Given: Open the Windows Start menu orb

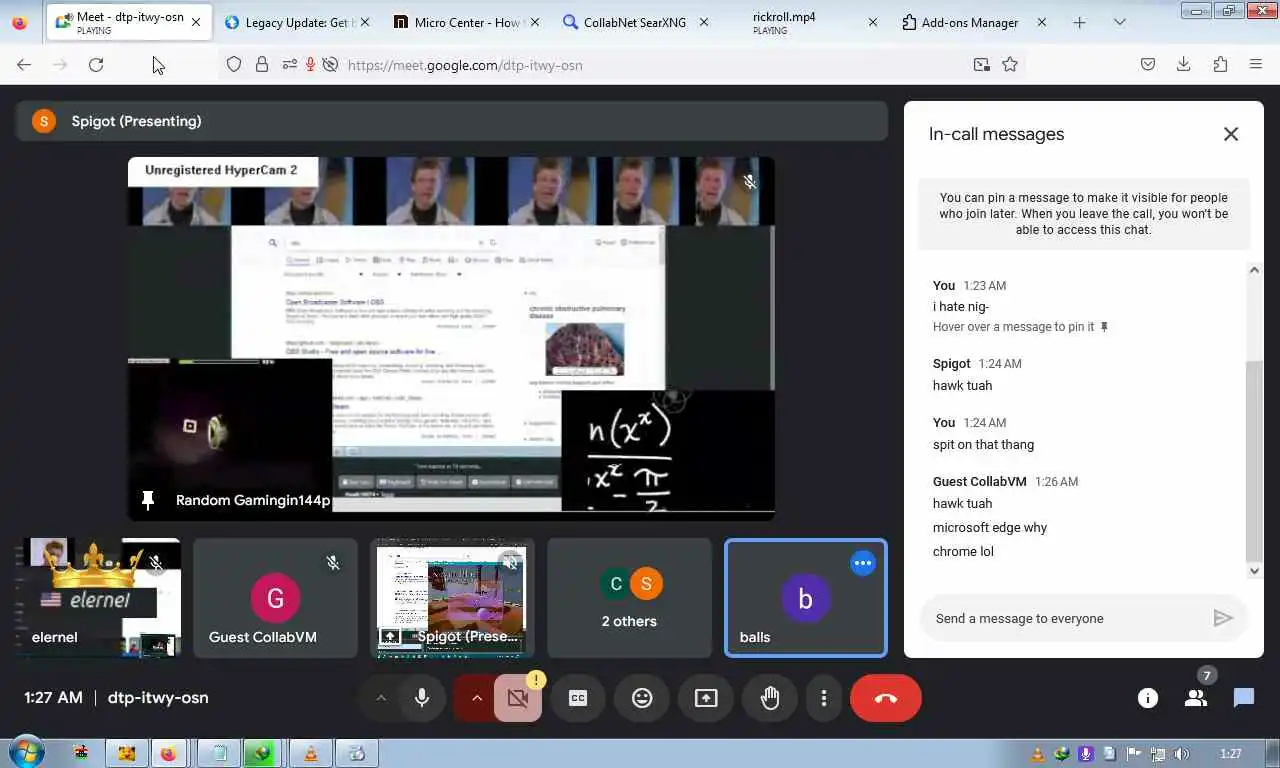Looking at the screenshot, I should (25, 753).
